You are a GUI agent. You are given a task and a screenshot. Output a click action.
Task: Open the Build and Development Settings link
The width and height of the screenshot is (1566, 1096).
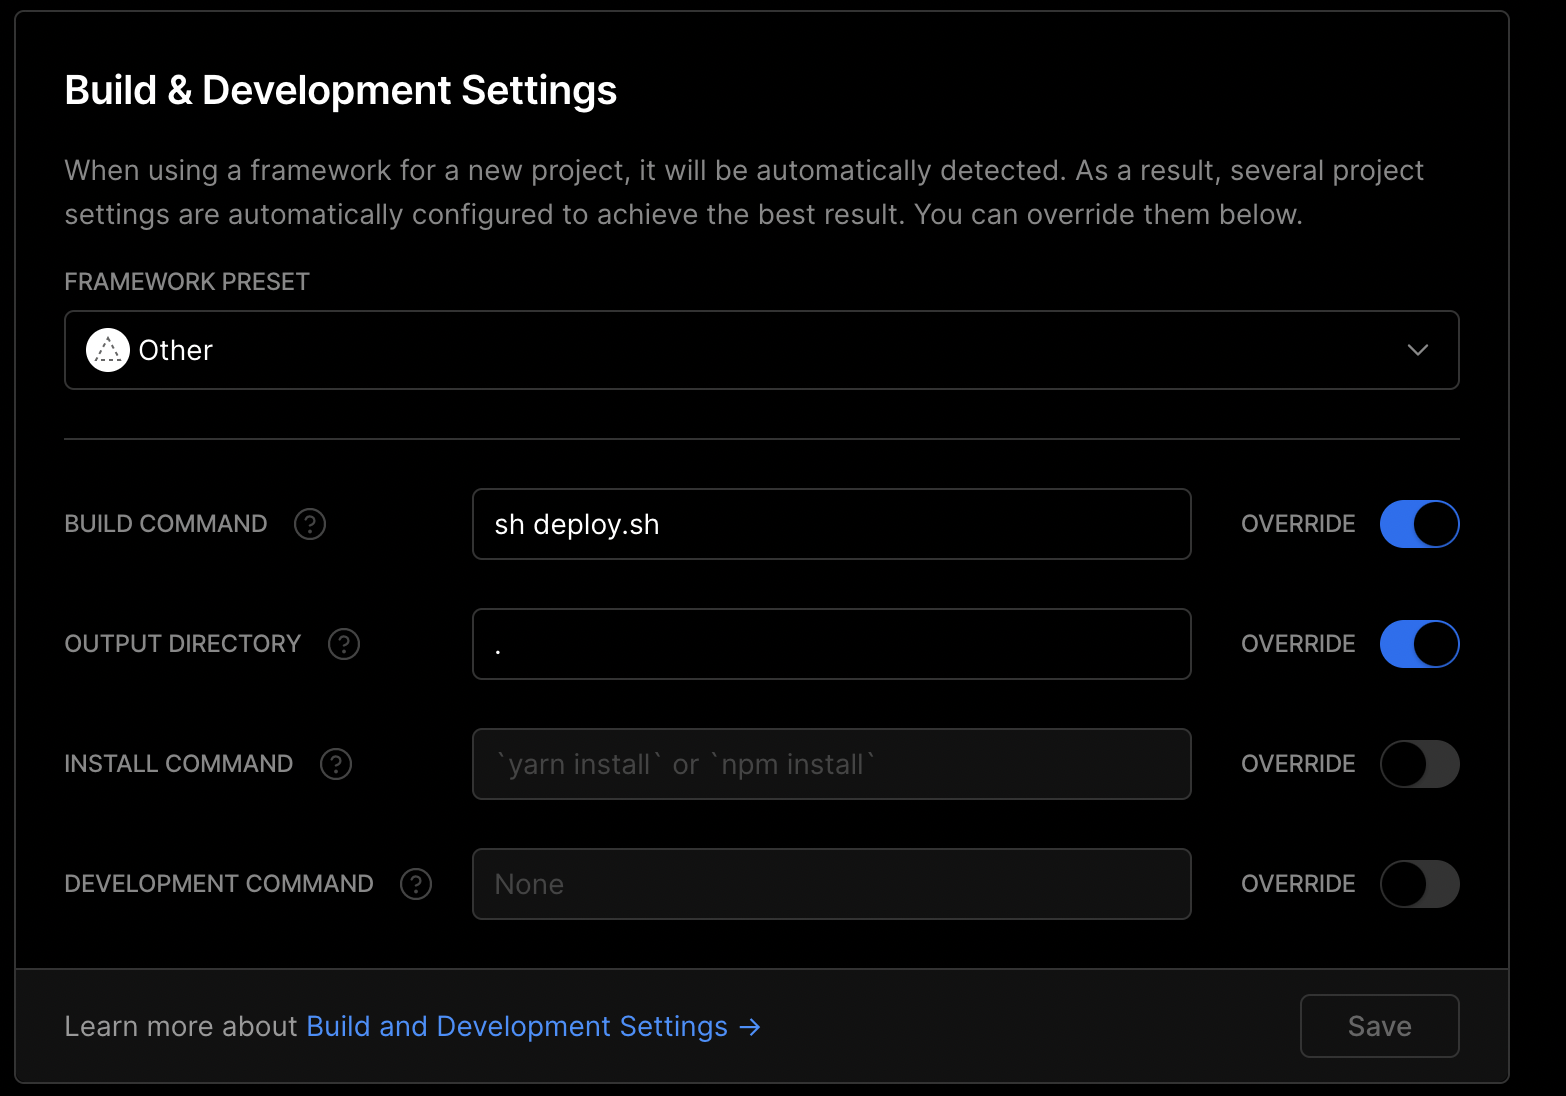516,1026
